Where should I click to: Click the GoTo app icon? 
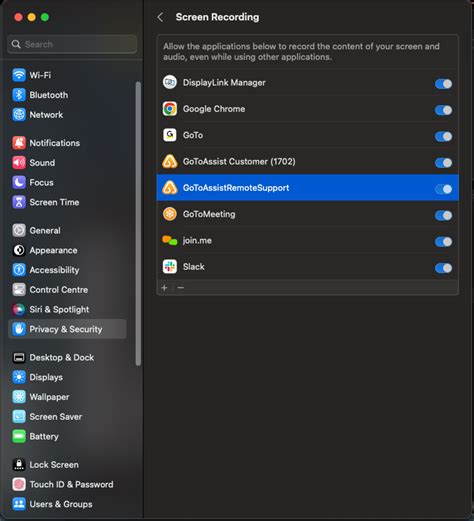click(170, 135)
